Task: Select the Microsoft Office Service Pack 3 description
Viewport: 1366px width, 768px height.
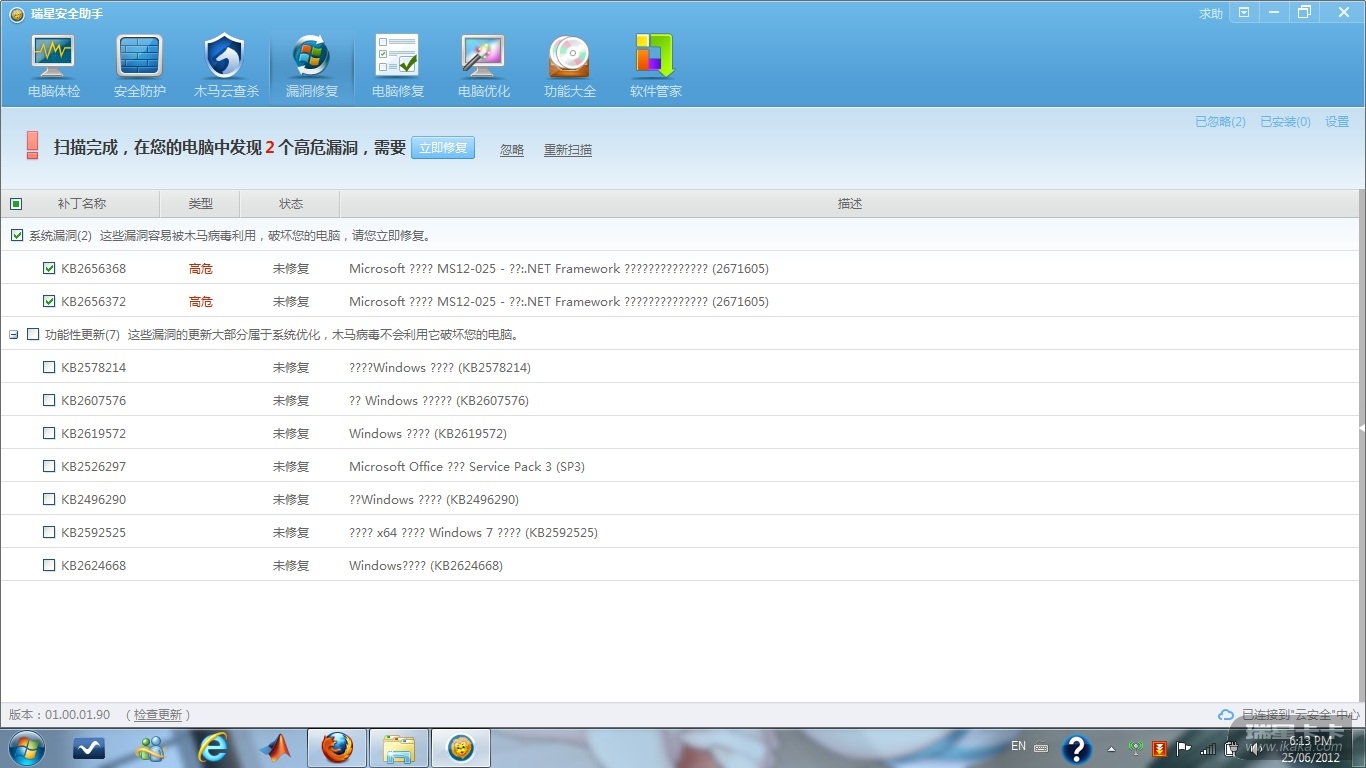Action: pos(467,466)
